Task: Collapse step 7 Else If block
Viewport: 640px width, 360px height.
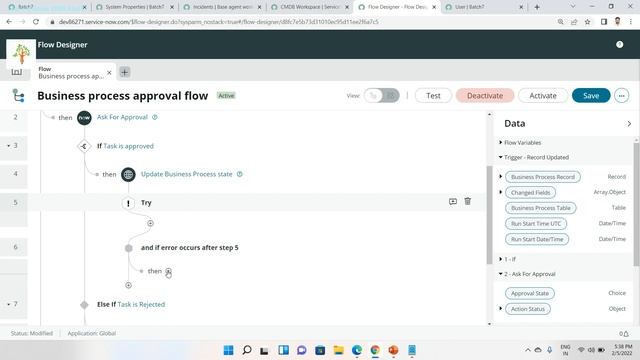Action: pyautogui.click(x=9, y=304)
